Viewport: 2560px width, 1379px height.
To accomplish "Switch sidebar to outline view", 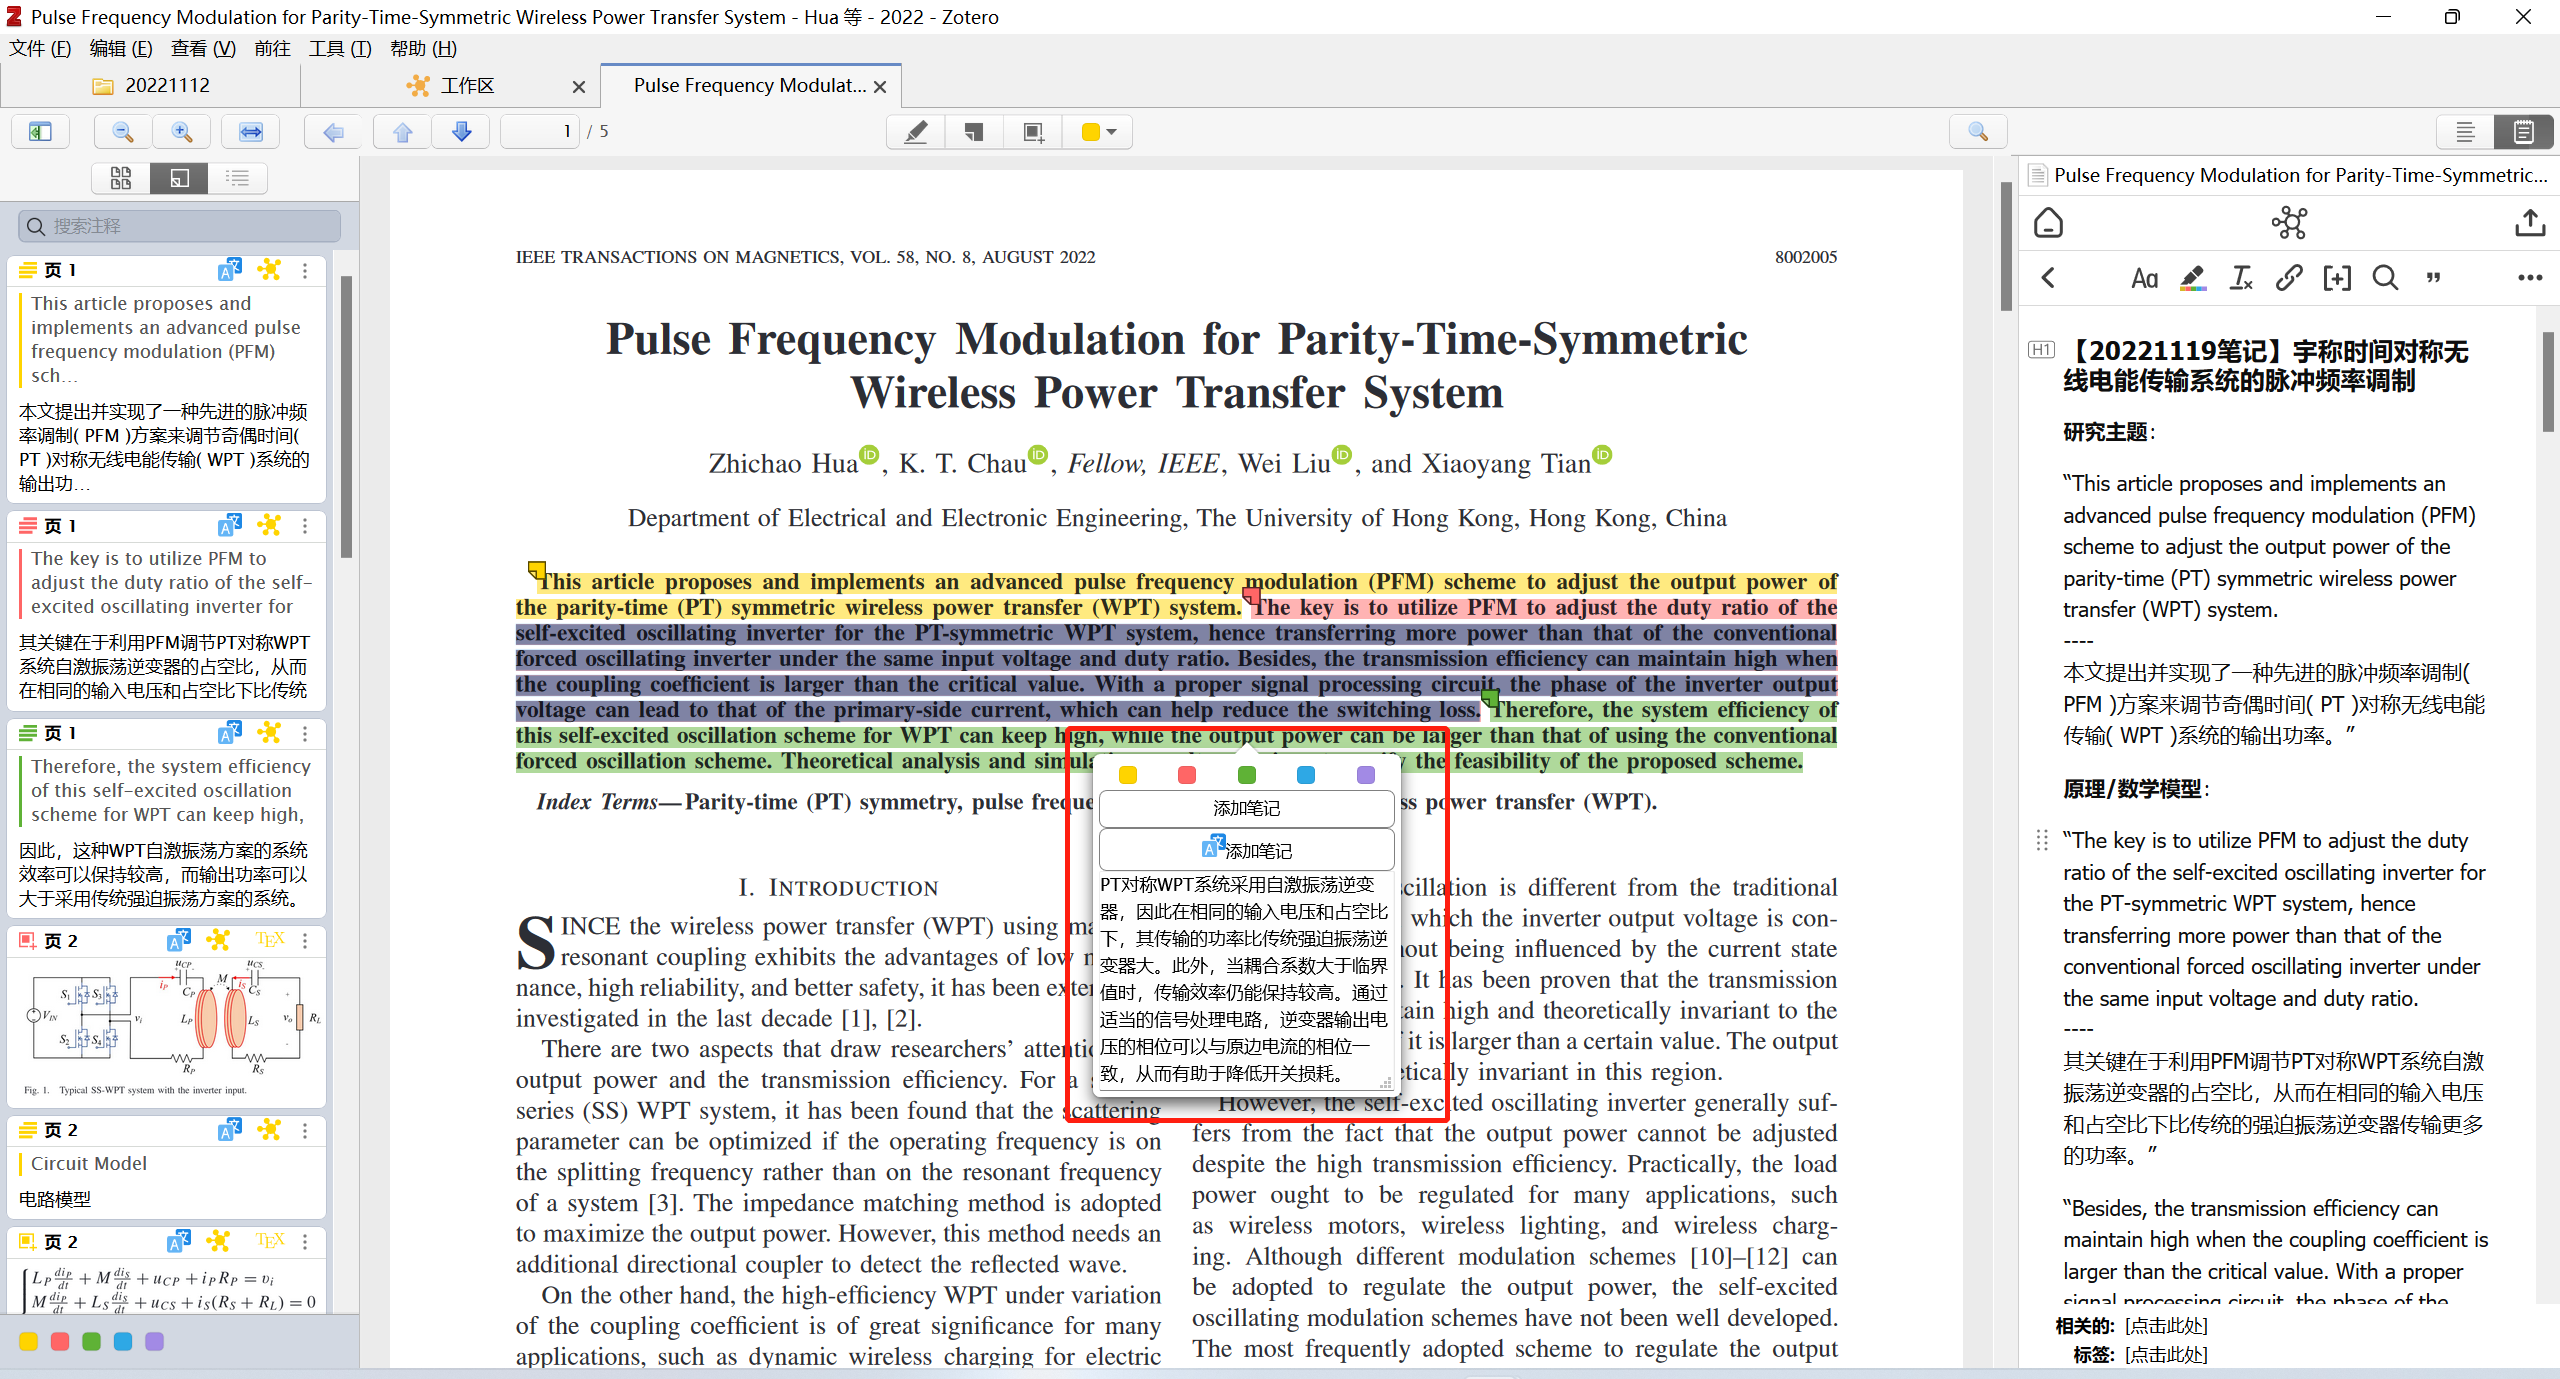I will [x=237, y=178].
